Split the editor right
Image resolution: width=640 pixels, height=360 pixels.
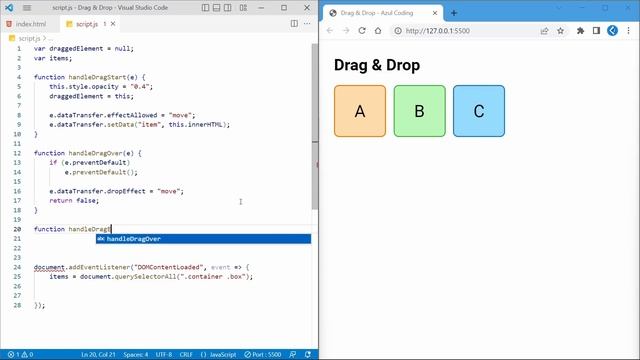tap(294, 24)
